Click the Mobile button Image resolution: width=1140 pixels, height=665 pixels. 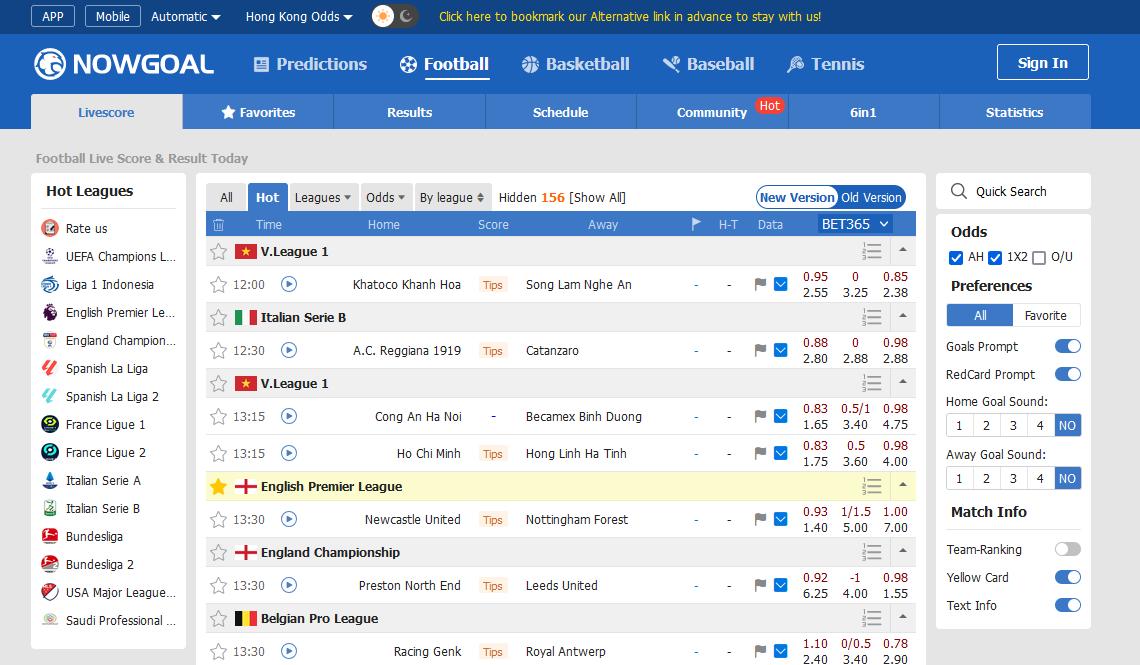pos(113,16)
